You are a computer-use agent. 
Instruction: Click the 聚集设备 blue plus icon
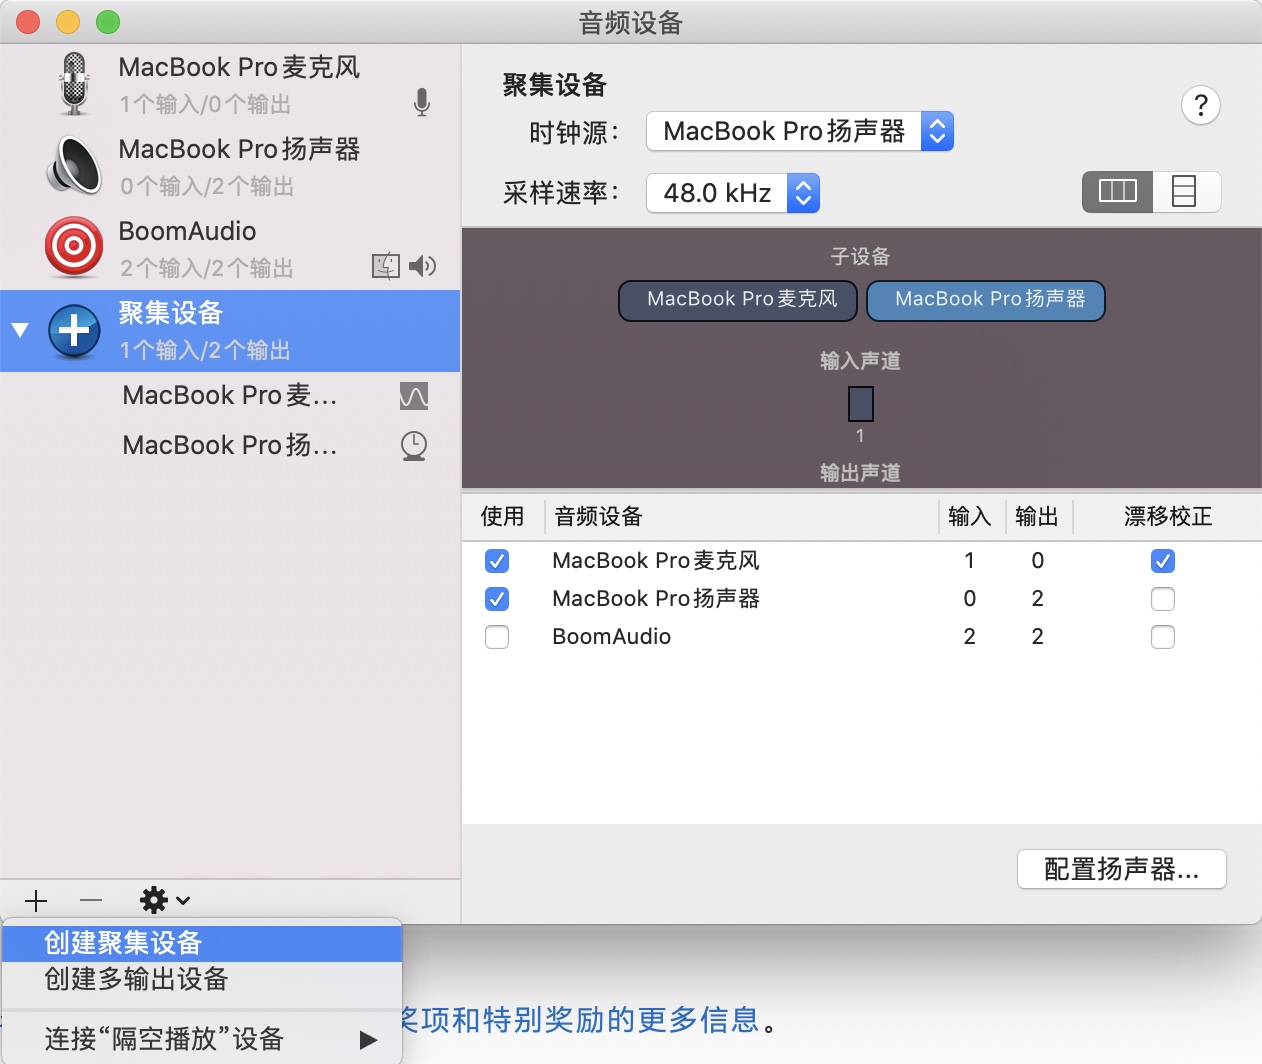[x=74, y=331]
